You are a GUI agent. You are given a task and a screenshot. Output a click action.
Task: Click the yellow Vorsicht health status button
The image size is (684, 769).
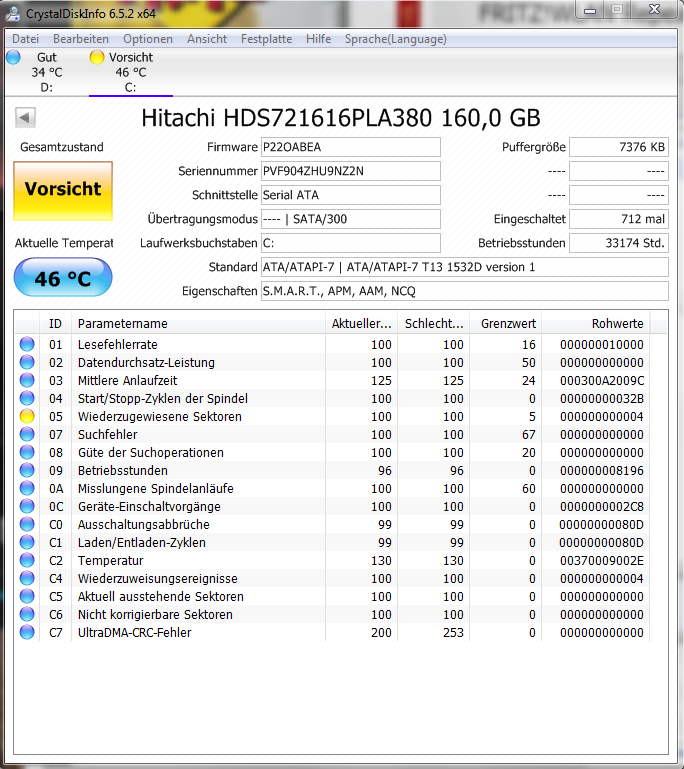[63, 190]
